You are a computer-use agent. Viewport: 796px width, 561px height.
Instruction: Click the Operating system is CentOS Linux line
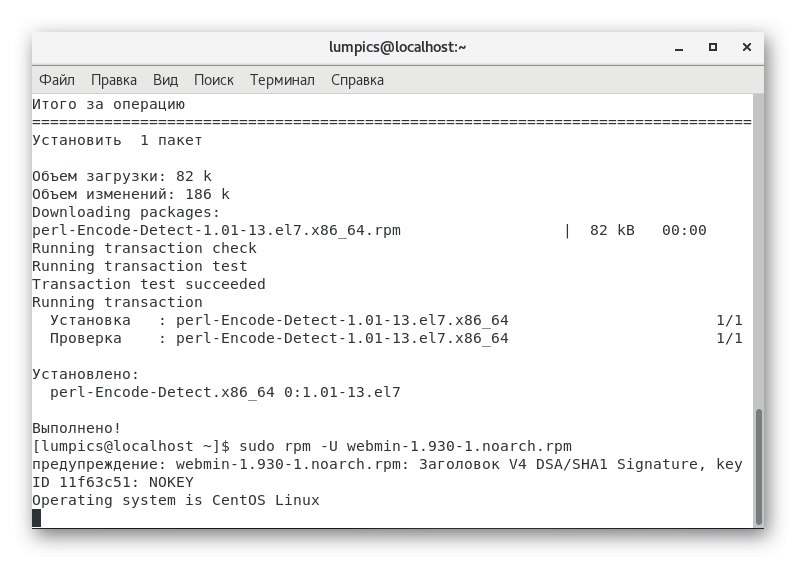pos(176,499)
